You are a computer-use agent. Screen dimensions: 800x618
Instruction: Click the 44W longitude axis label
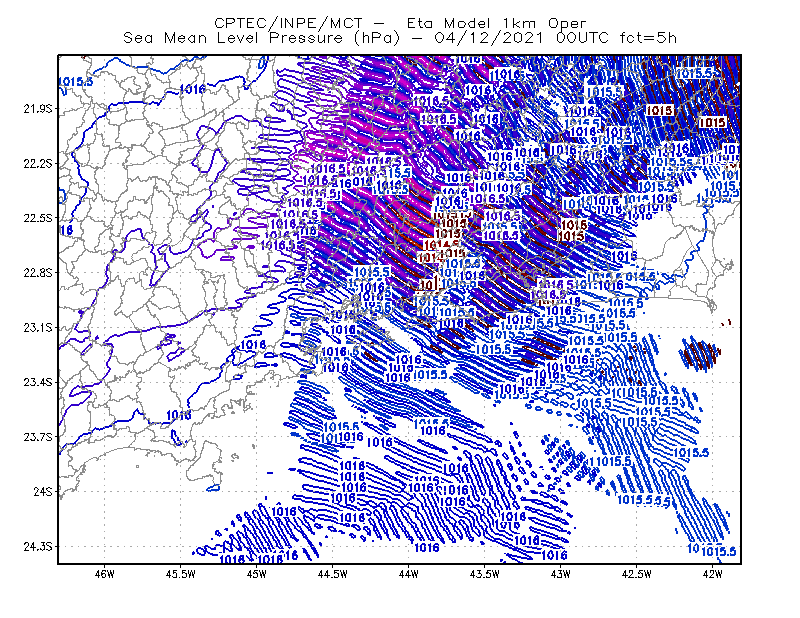409,574
